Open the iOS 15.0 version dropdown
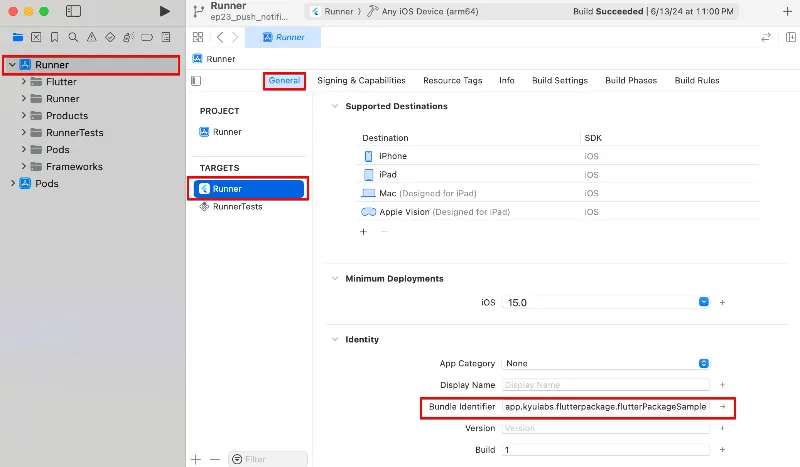This screenshot has width=800, height=467. 704,302
